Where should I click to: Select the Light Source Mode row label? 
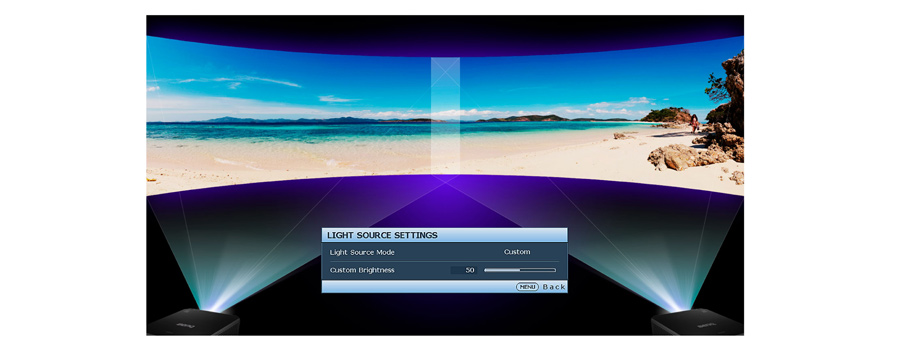click(x=362, y=252)
